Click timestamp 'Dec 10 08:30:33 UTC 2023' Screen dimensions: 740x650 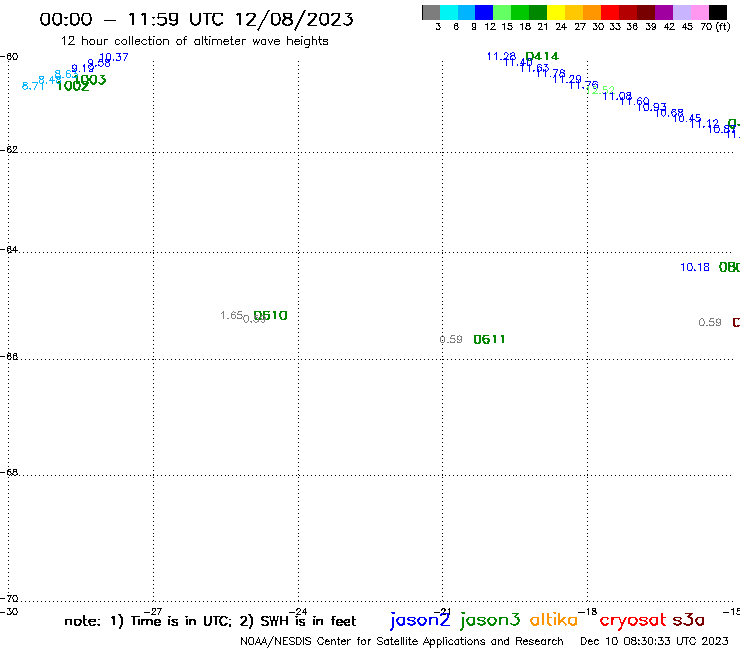coord(654,642)
